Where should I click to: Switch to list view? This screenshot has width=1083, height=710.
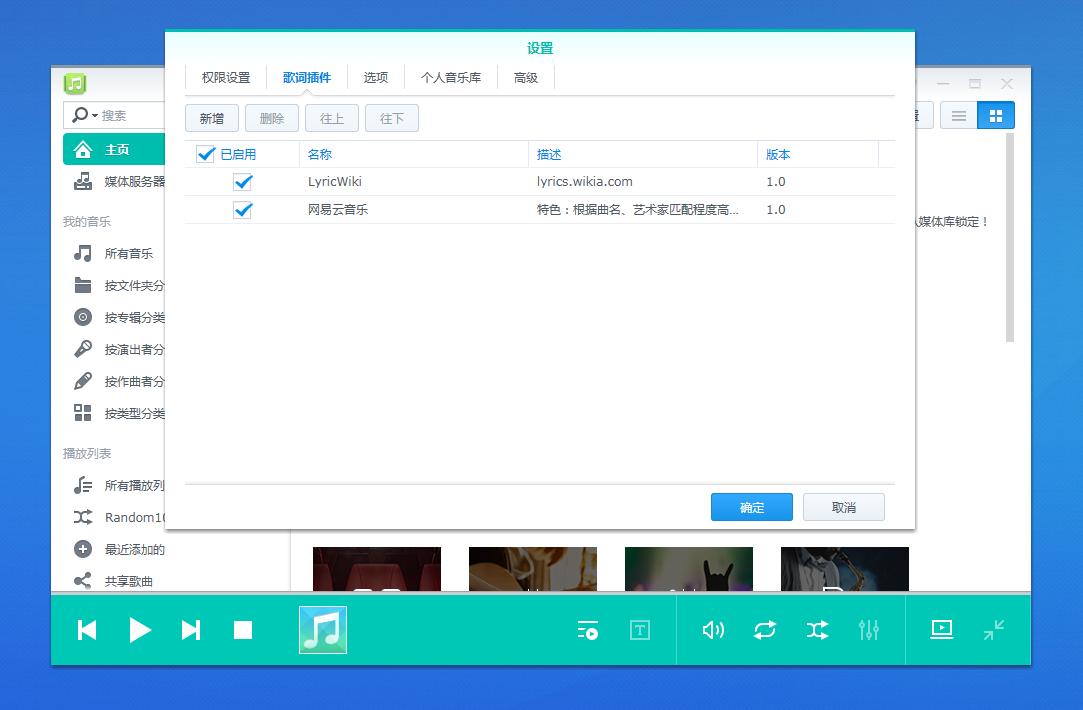click(x=958, y=115)
